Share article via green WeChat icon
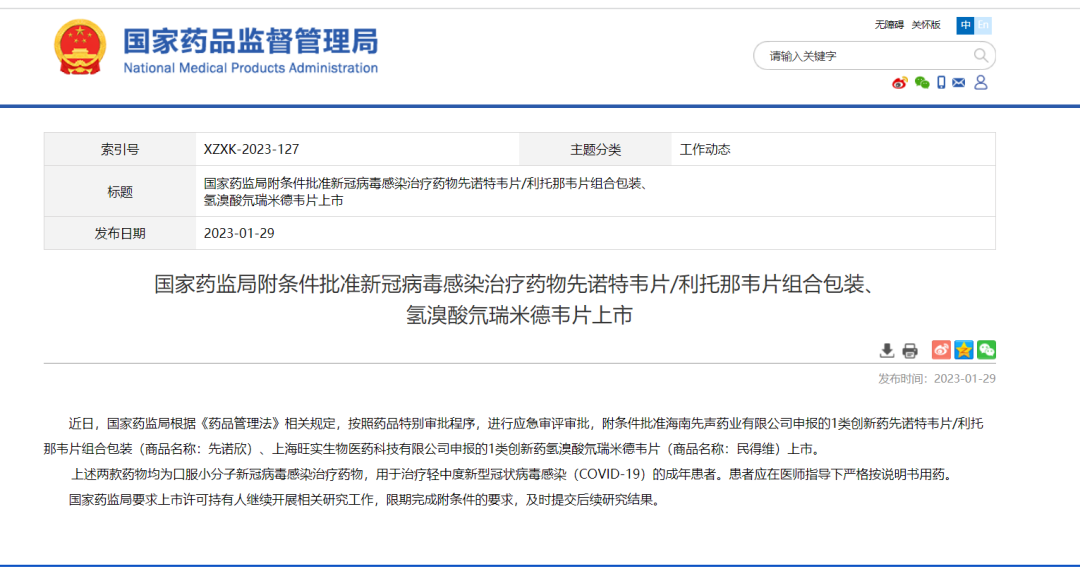This screenshot has width=1080, height=569. 987,350
